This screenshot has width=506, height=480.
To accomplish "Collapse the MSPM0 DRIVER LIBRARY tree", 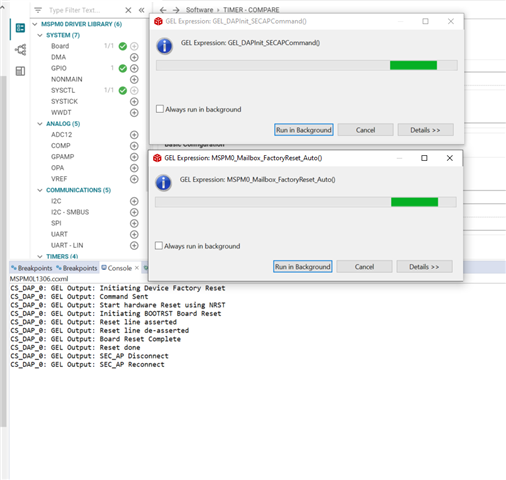I will pos(35,24).
